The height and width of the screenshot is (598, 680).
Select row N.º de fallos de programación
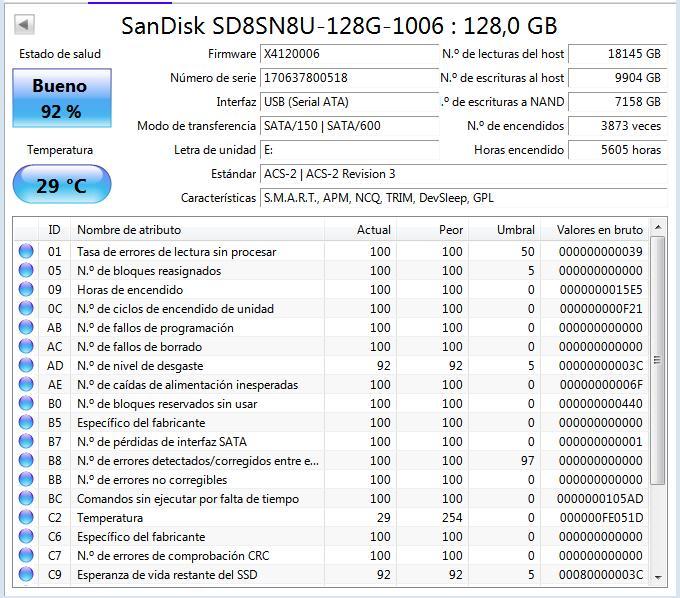pyautogui.click(x=332, y=328)
